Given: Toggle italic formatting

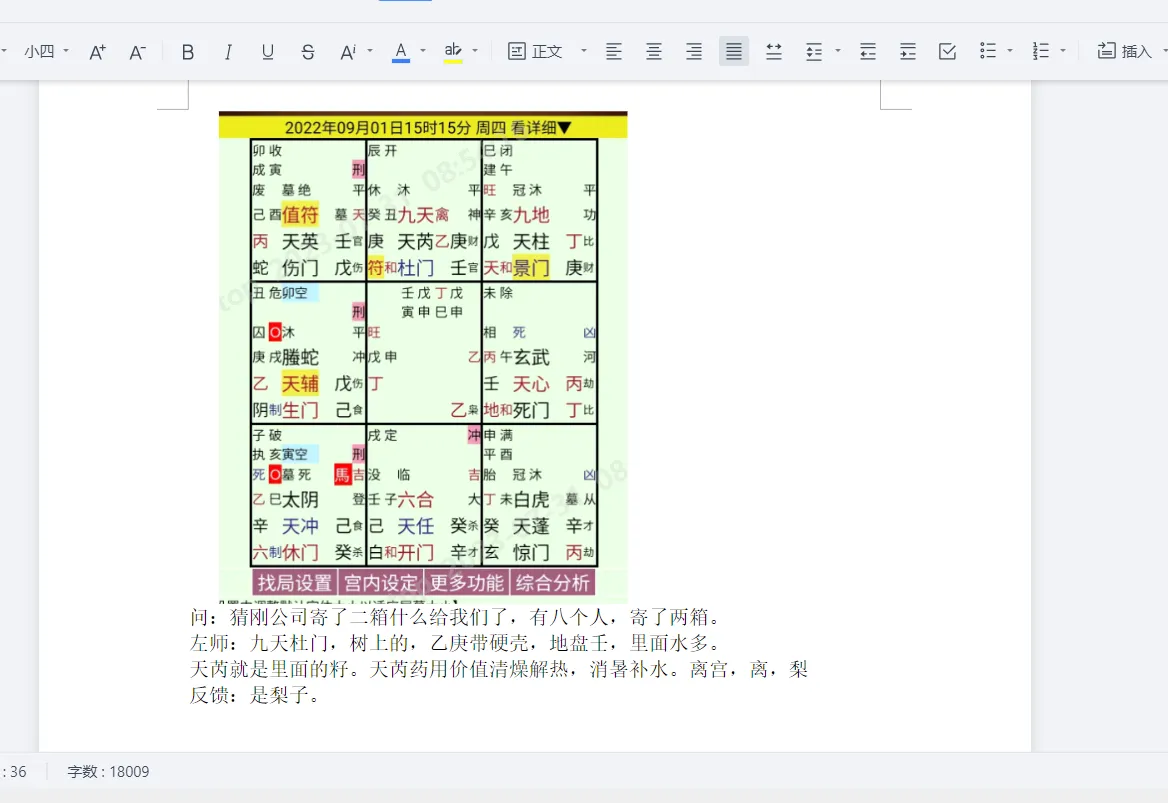Looking at the screenshot, I should 228,52.
